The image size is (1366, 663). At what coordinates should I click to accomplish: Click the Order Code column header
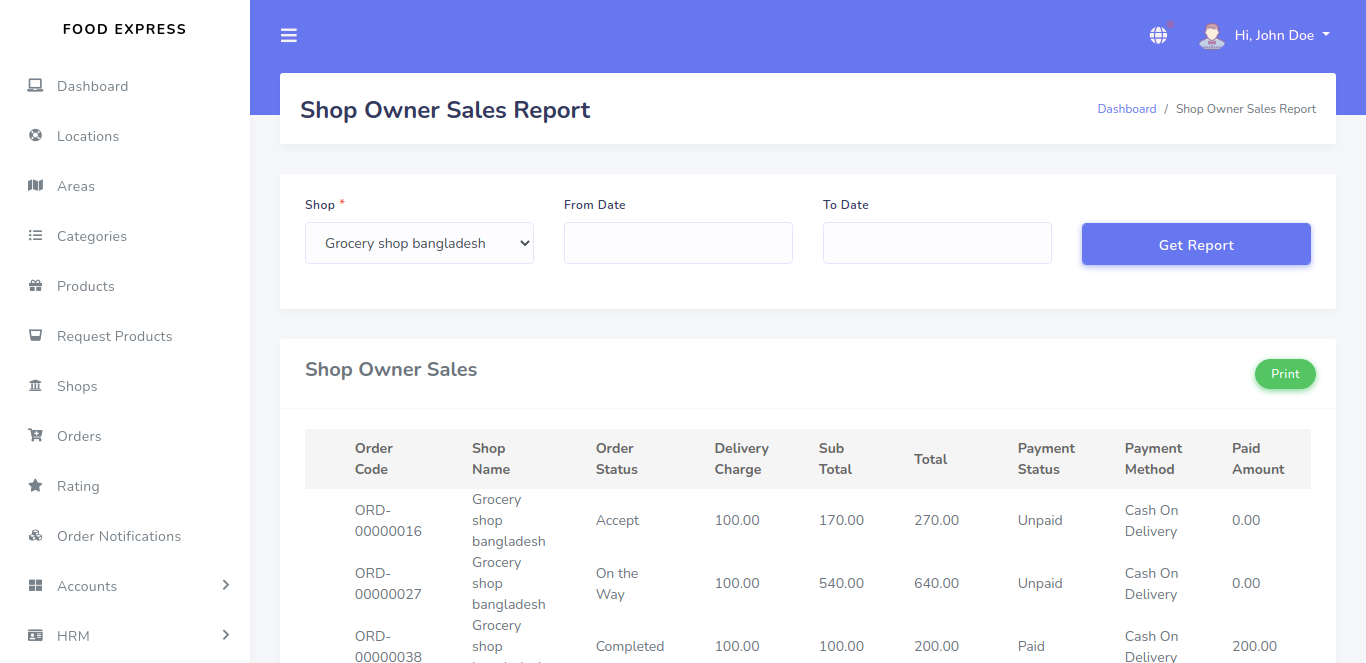[x=373, y=459]
